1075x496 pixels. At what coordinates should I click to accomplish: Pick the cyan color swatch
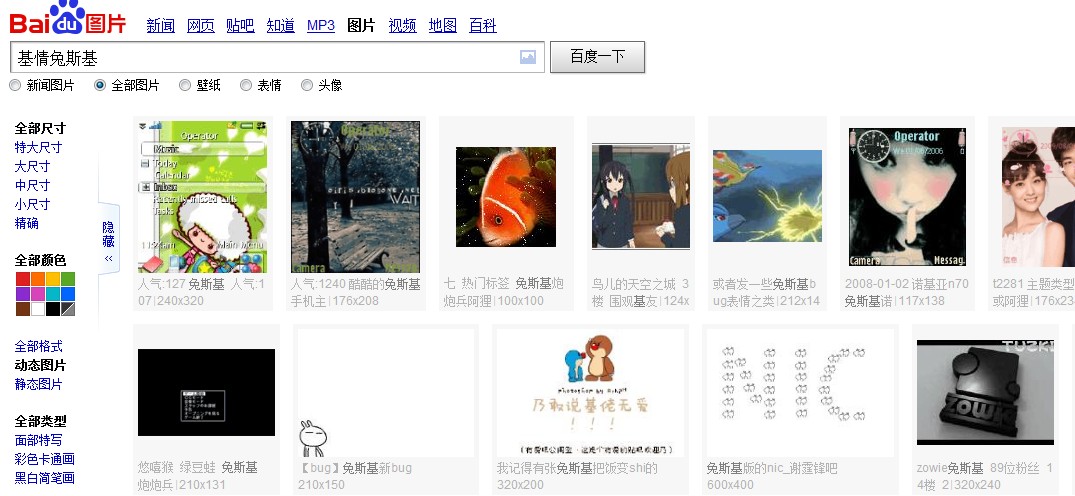tap(53, 294)
